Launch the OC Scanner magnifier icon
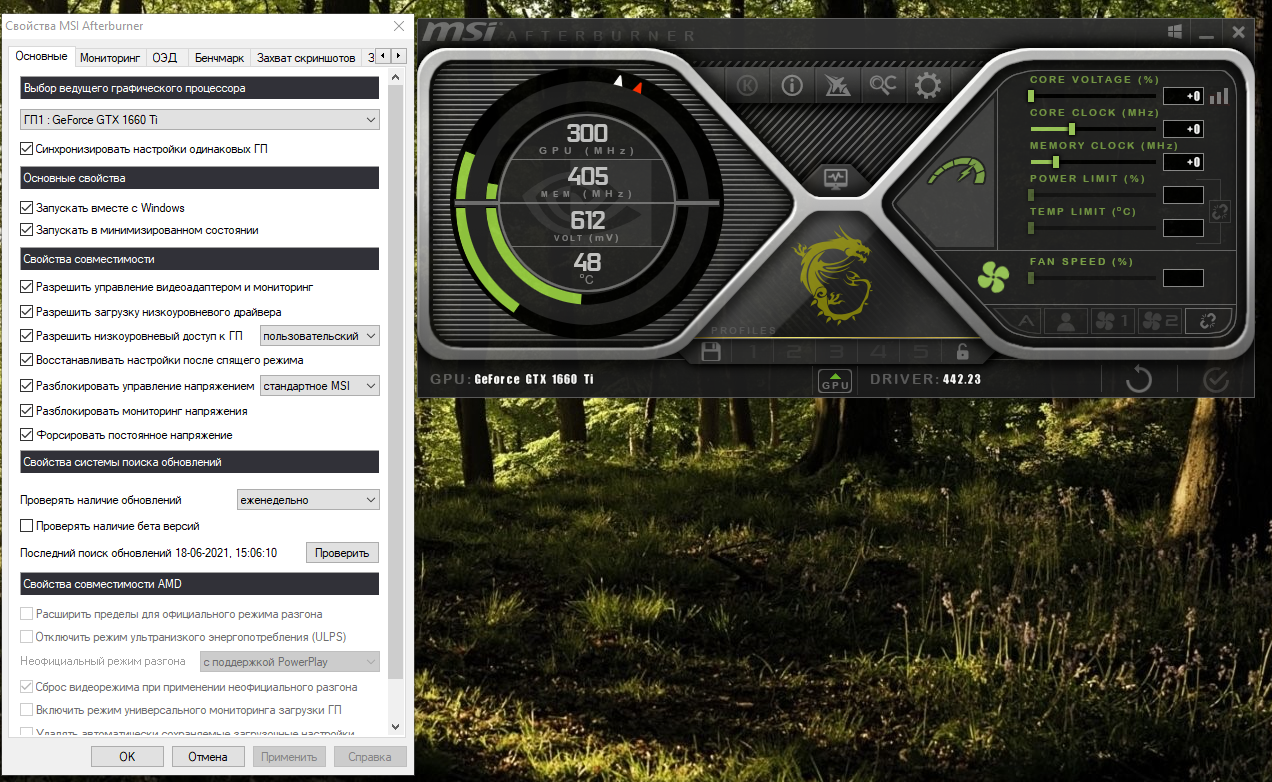The image size is (1272, 782). point(882,85)
